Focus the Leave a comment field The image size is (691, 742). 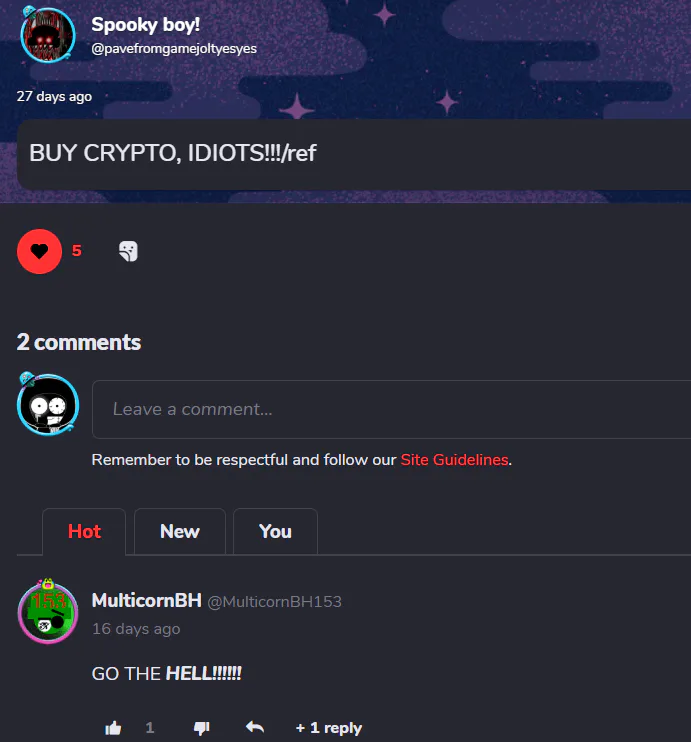click(x=392, y=409)
